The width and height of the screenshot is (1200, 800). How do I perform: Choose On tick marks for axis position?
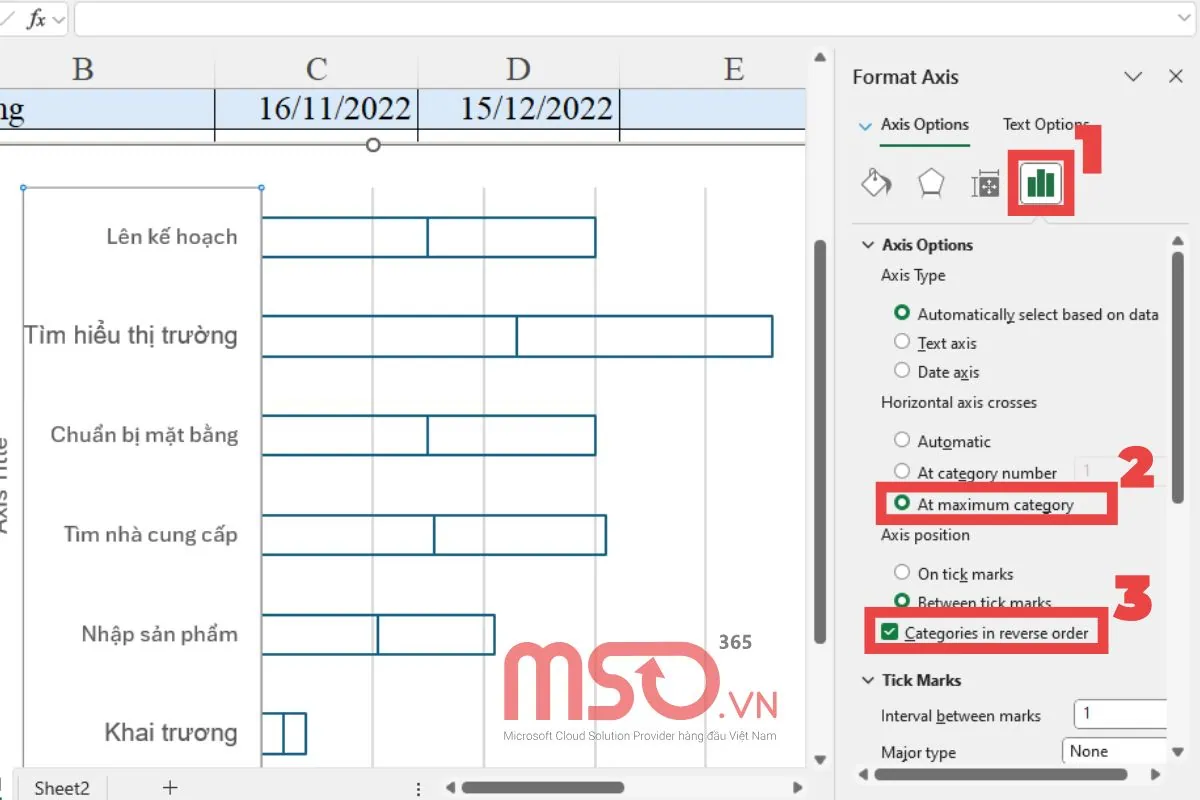pos(903,573)
